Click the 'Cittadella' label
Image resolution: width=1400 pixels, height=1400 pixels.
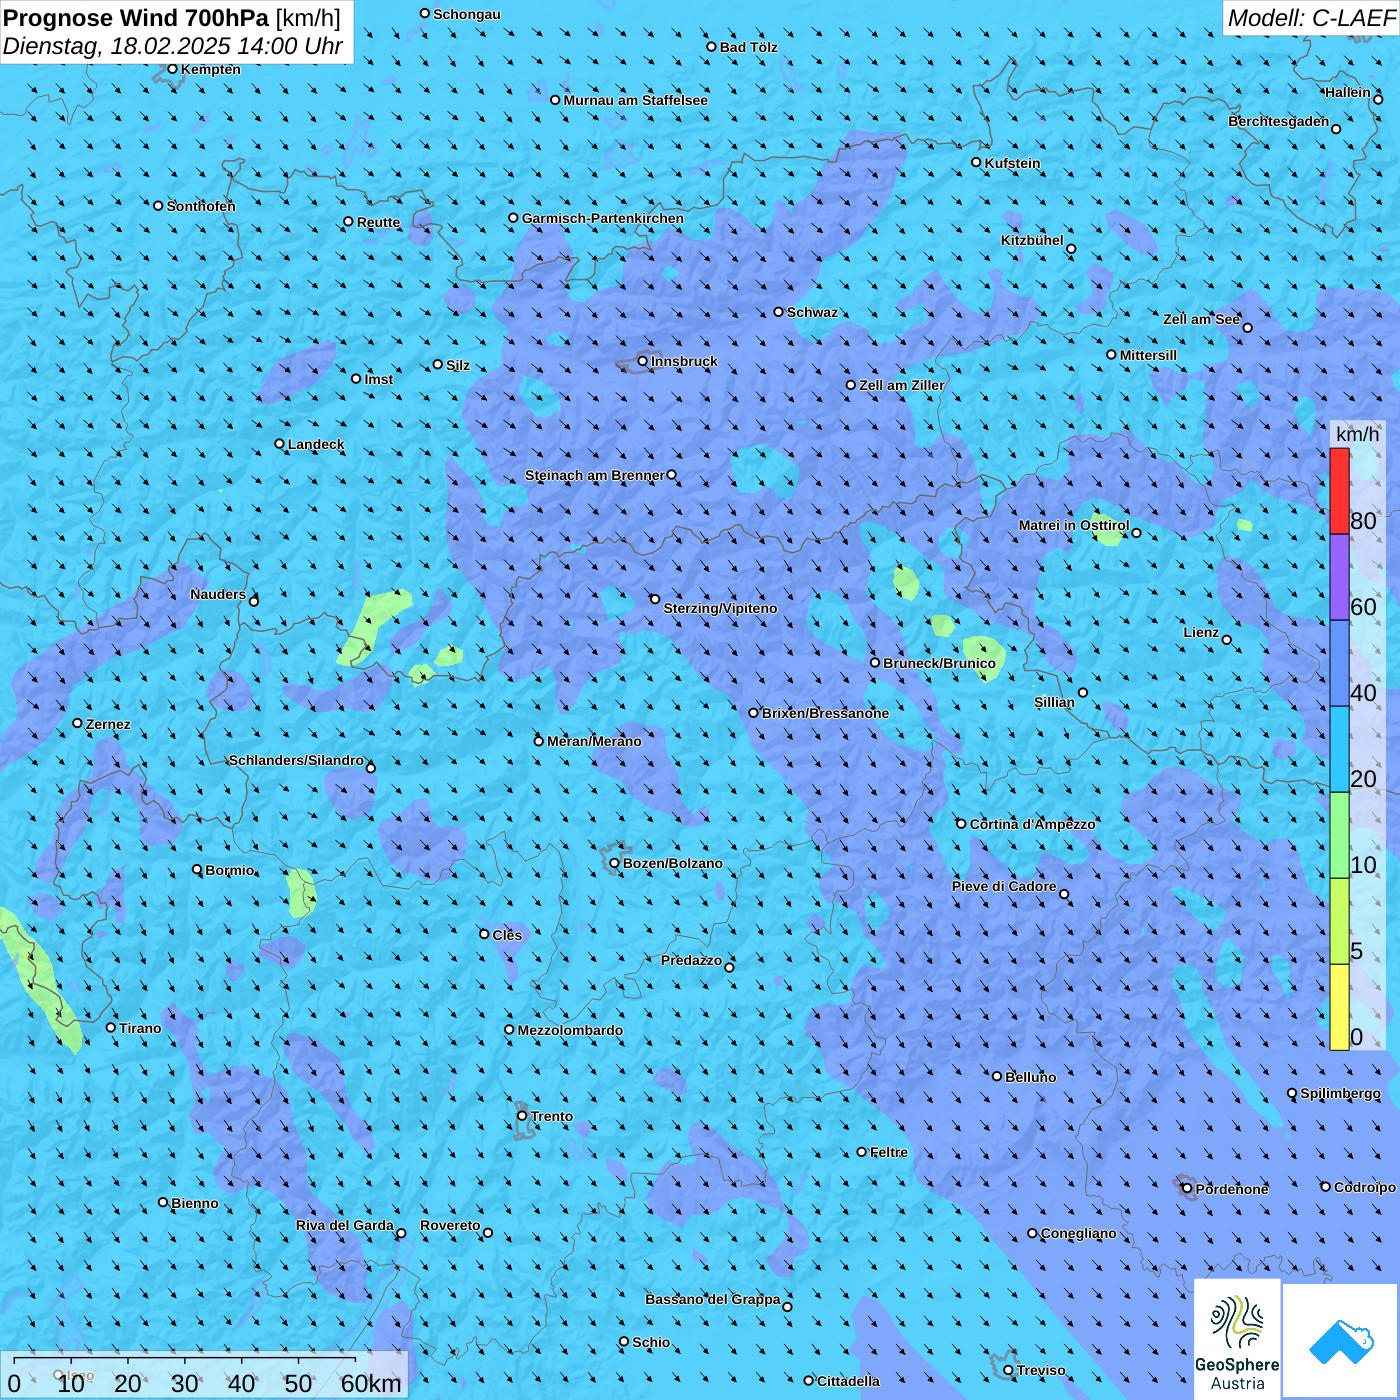[x=848, y=1381]
